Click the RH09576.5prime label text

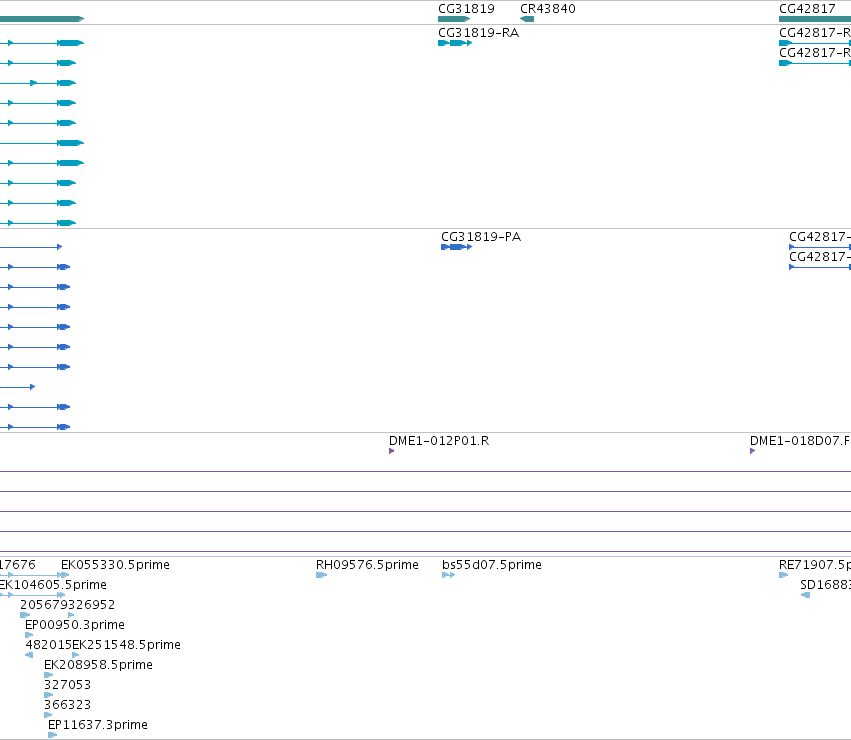click(x=367, y=565)
